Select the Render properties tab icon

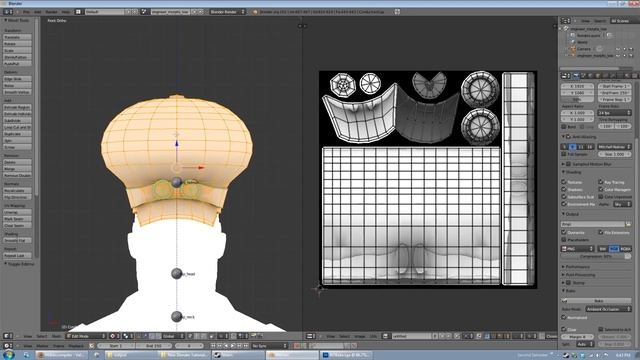pos(576,76)
